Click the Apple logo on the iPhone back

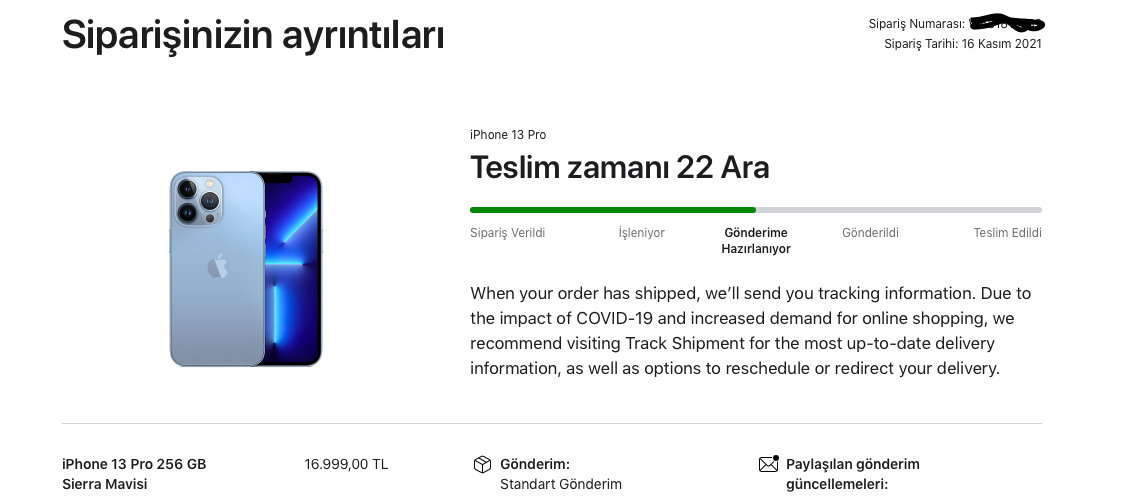pos(217,266)
